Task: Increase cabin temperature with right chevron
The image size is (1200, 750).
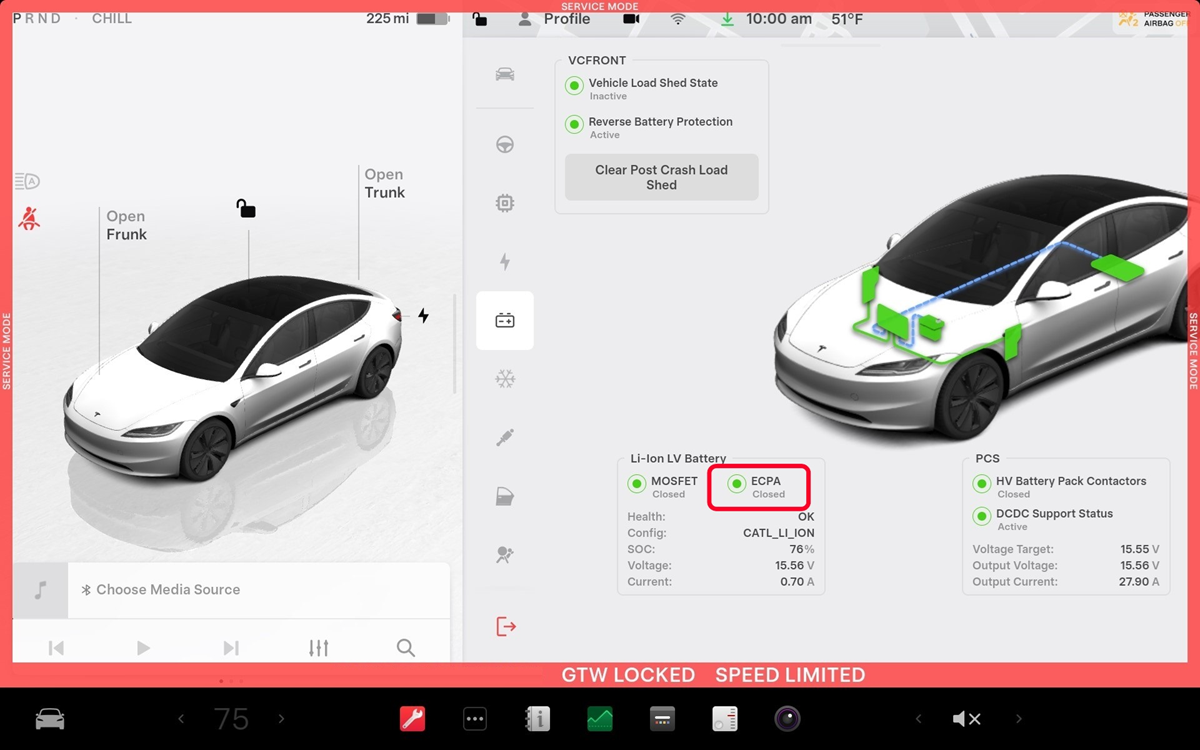Action: click(281, 719)
